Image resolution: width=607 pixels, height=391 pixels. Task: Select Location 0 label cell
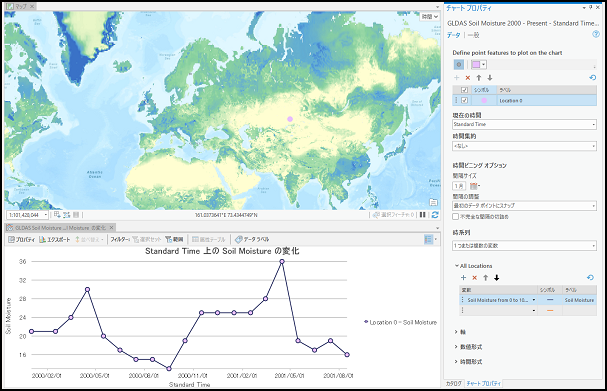pos(547,100)
